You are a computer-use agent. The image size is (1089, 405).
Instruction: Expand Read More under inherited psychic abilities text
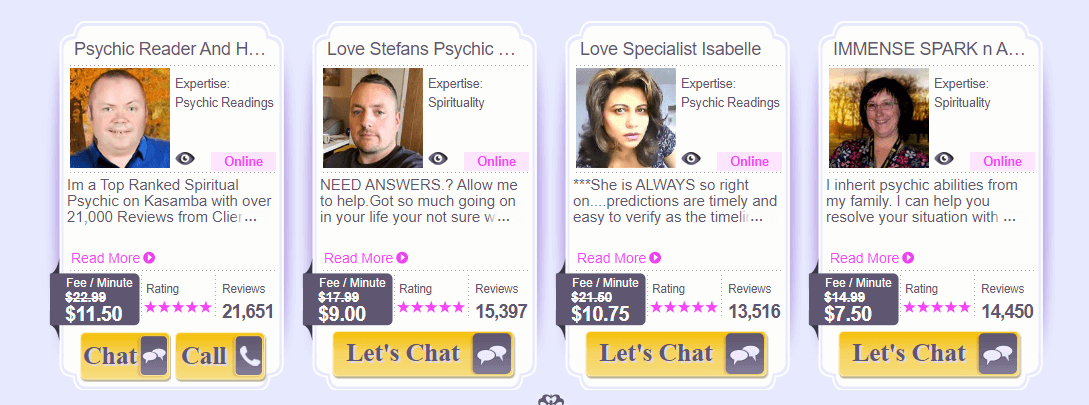871,258
